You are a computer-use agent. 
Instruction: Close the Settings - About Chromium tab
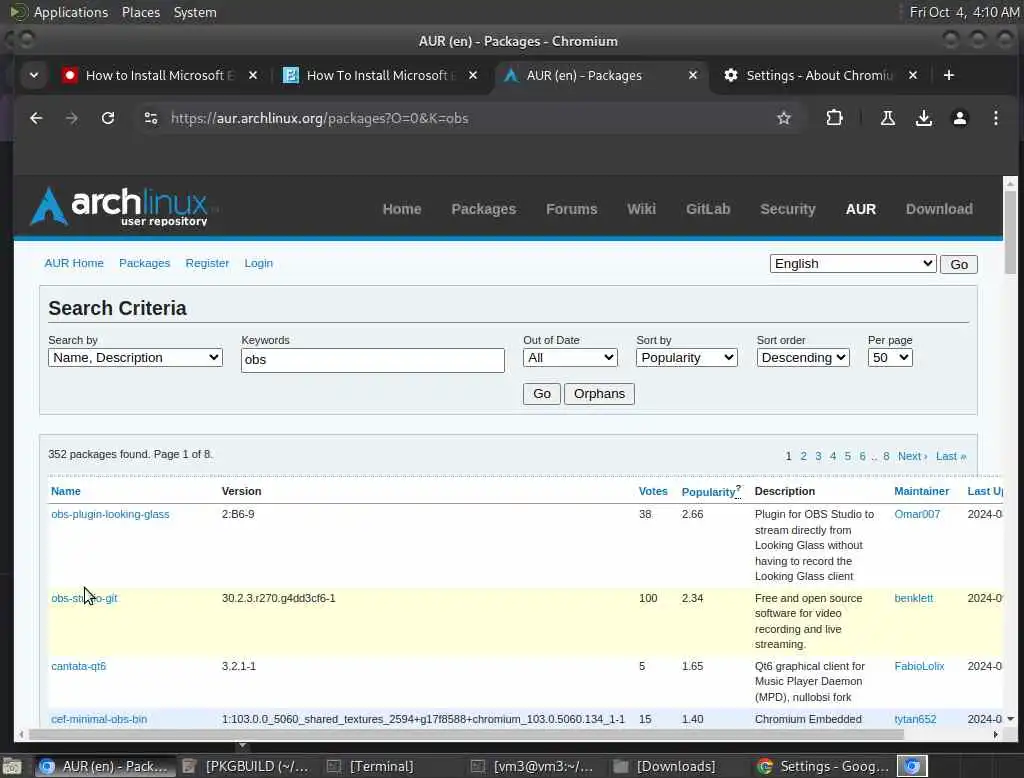[913, 75]
